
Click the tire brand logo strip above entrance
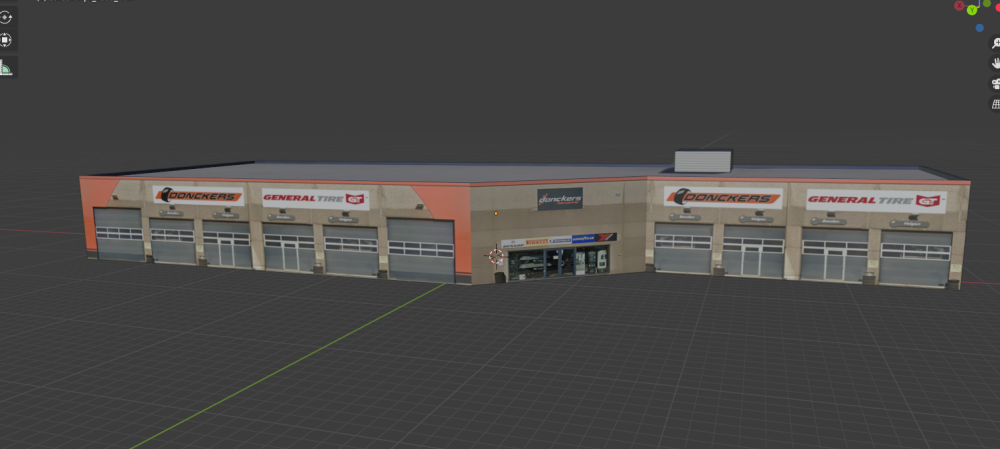[558, 240]
